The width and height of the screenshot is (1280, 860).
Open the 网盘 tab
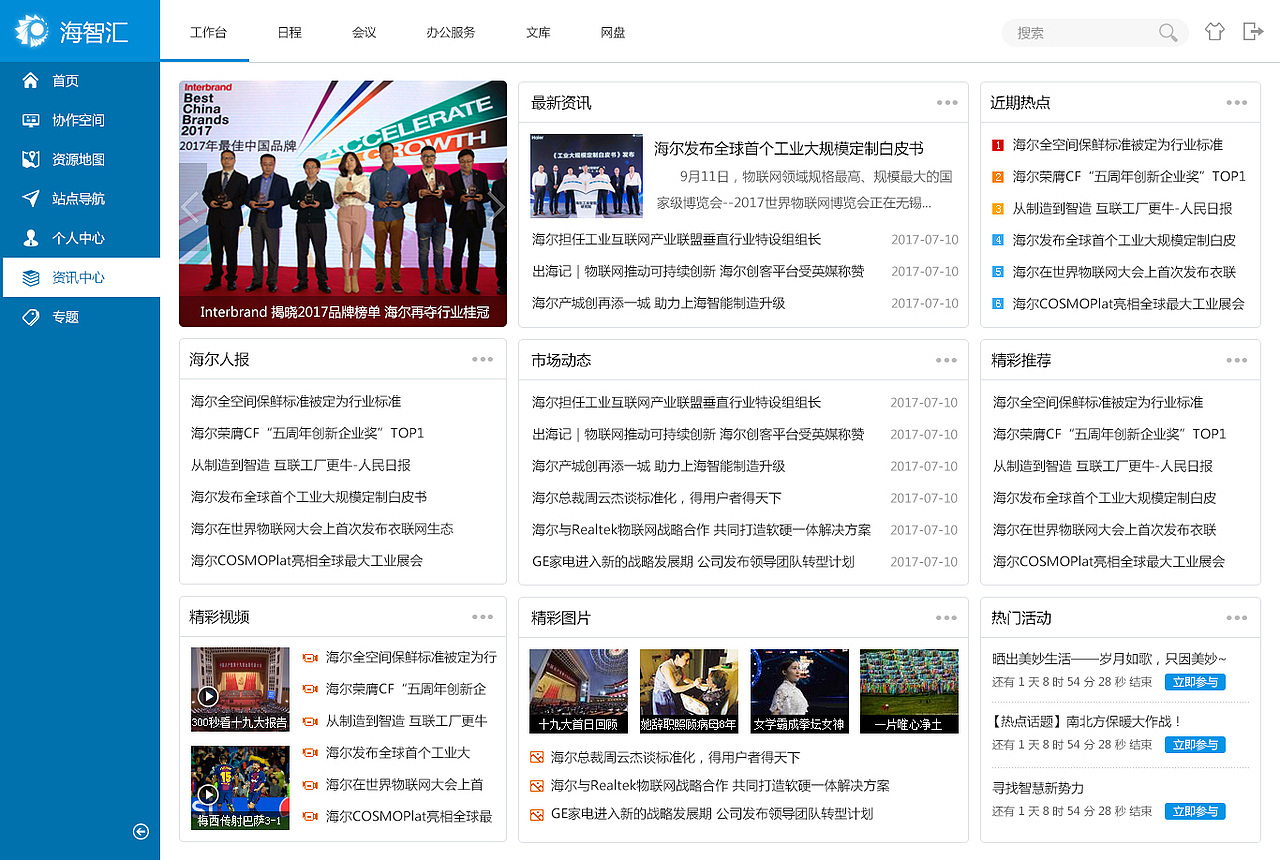coord(612,32)
